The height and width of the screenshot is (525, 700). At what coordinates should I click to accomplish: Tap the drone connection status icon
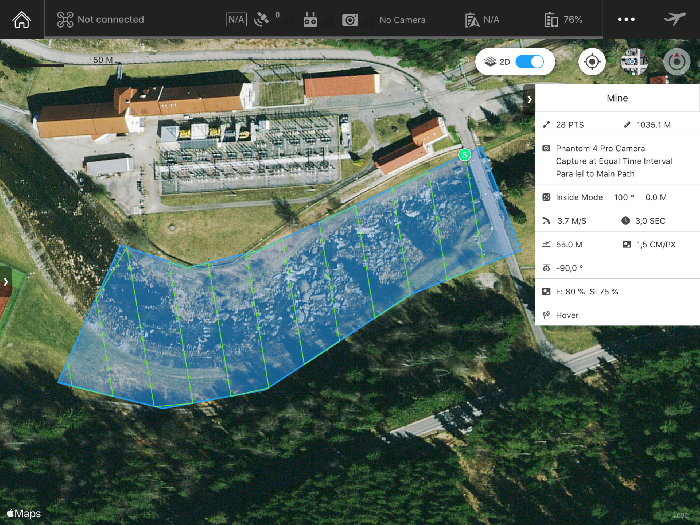click(65, 19)
